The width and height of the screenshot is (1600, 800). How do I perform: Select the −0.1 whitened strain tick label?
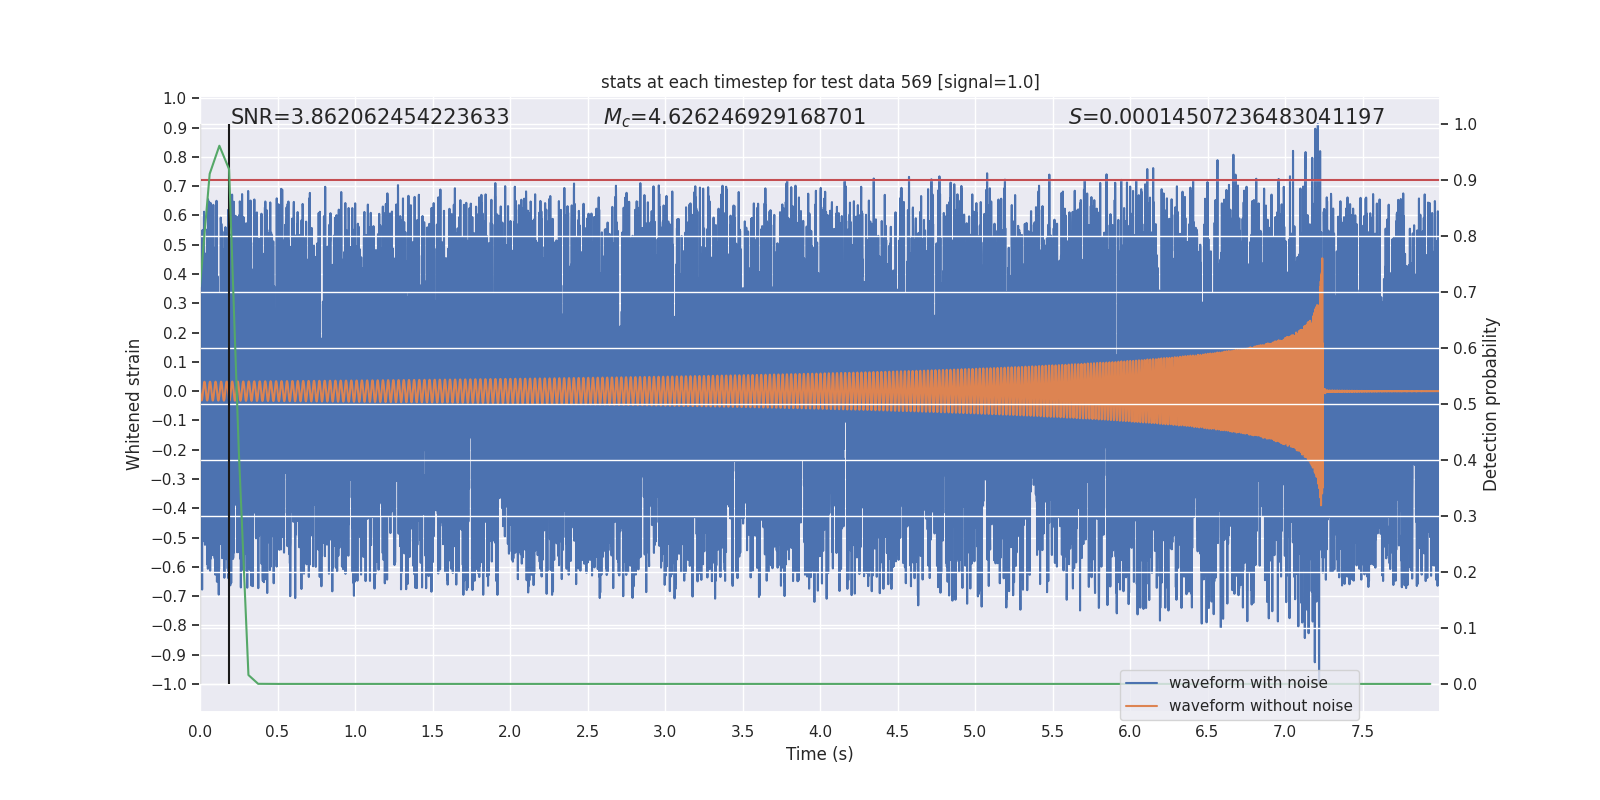[x=169, y=420]
